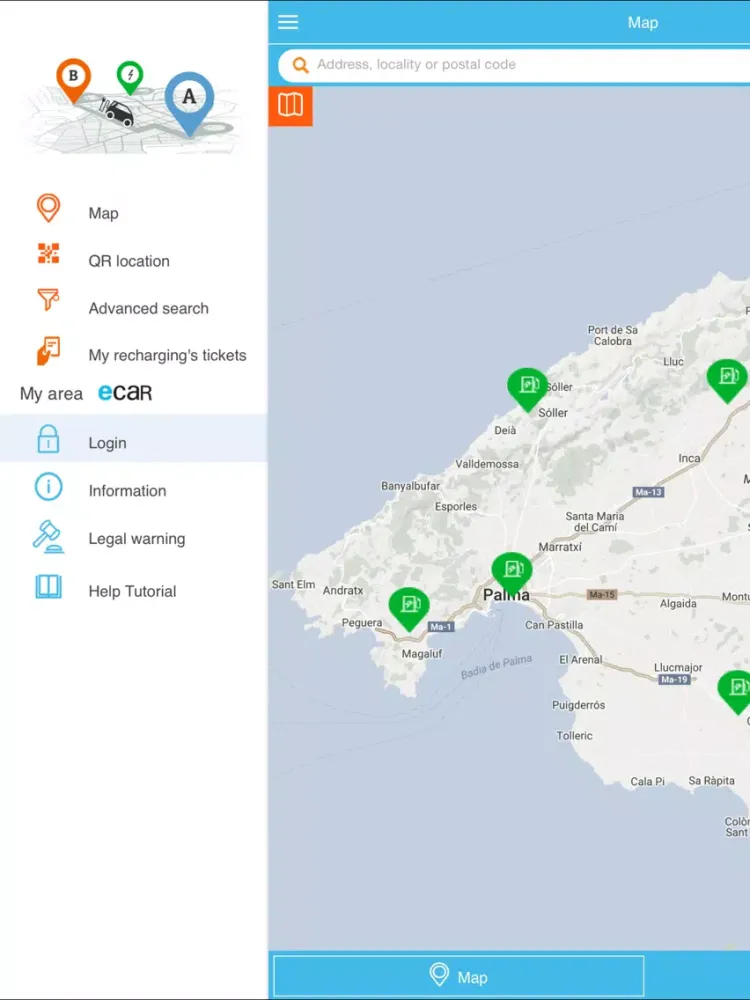
Task: Click the pin icon in bottom Map button
Action: [x=439, y=974]
